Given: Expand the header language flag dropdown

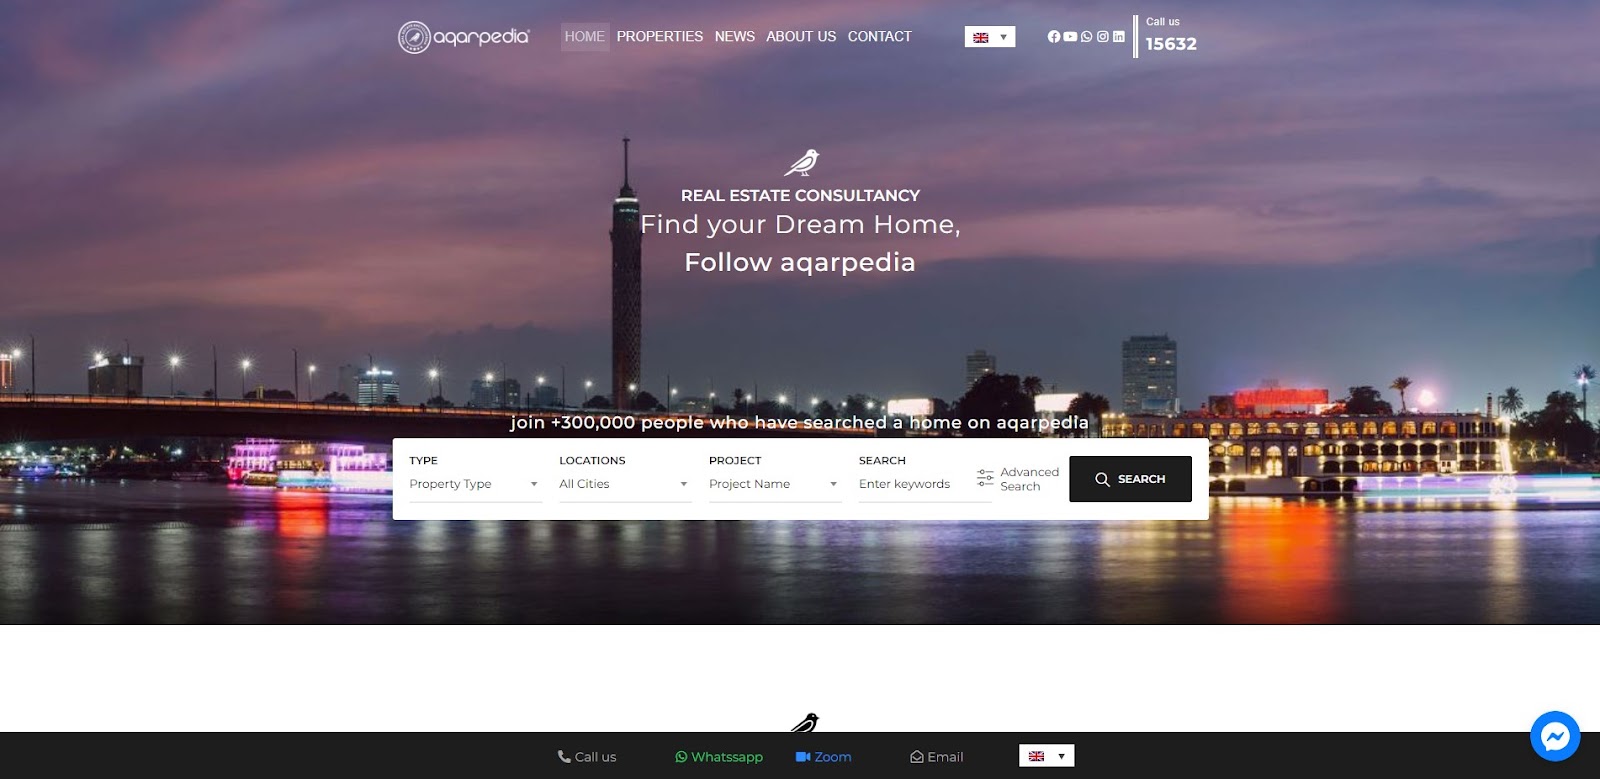Looking at the screenshot, I should 990,37.
